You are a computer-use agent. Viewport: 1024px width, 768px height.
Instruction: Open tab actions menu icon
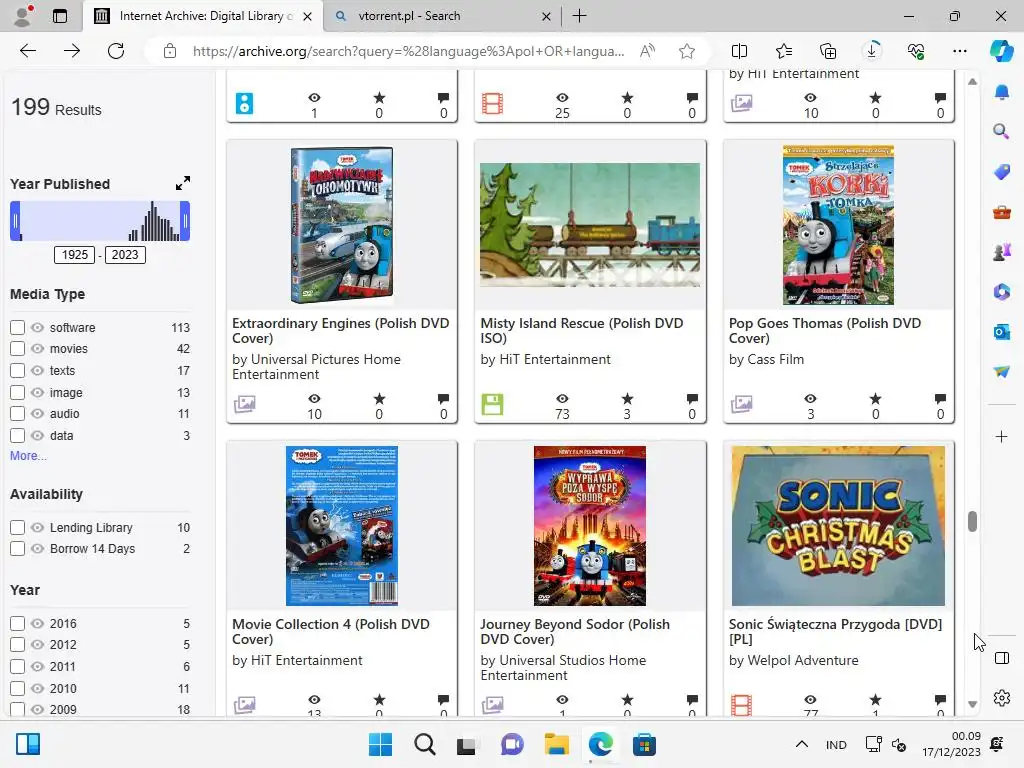(59, 16)
